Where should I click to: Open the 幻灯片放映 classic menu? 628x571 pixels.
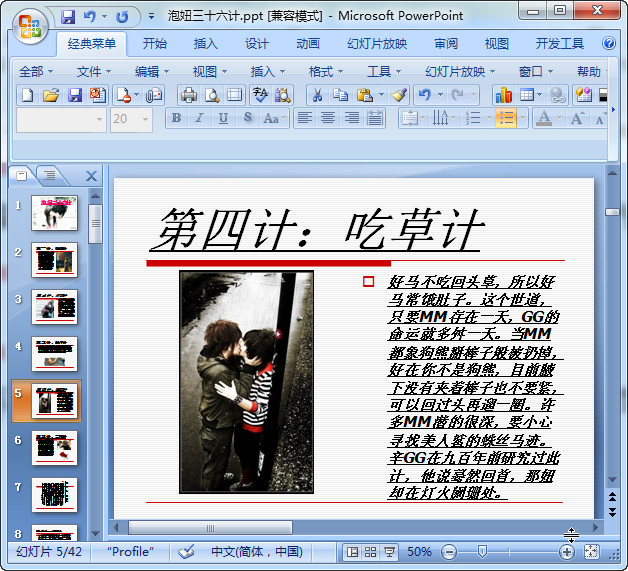coord(460,72)
